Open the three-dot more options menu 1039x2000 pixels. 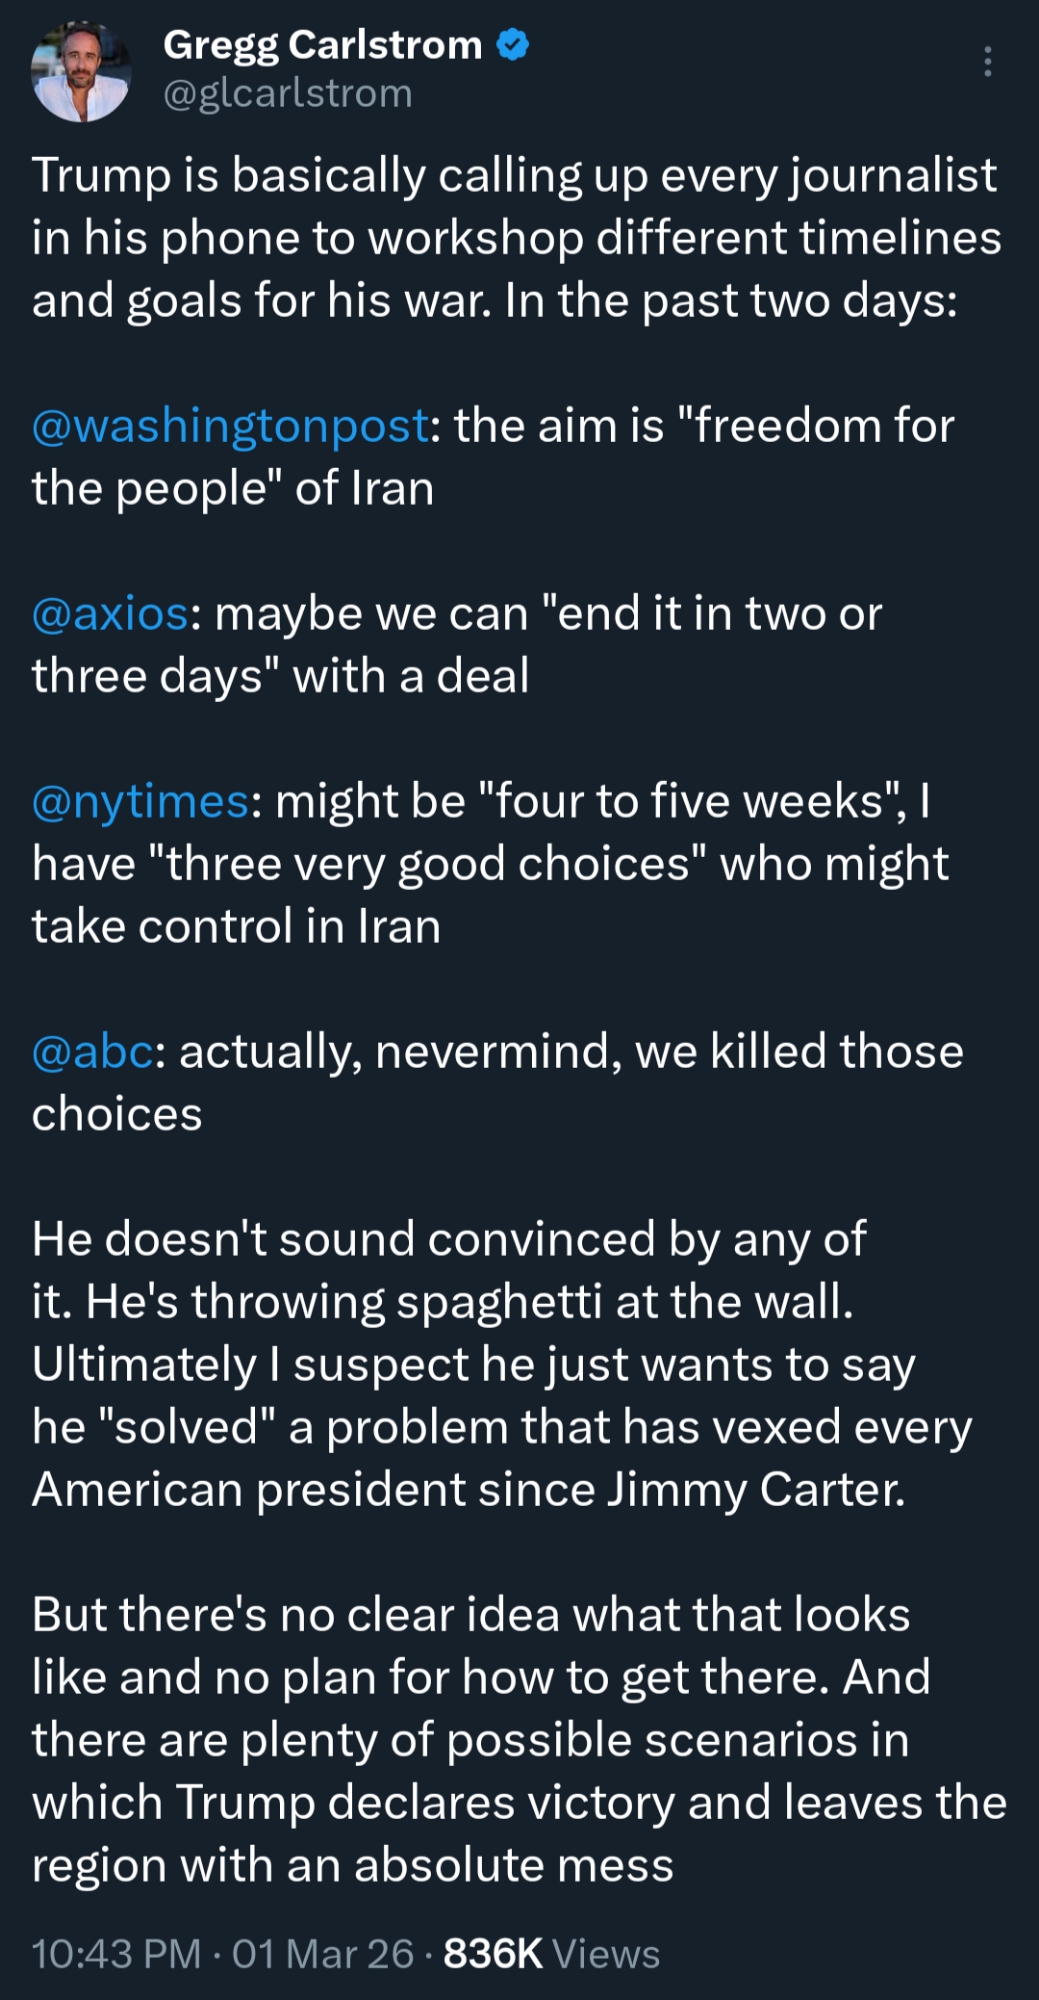click(987, 62)
